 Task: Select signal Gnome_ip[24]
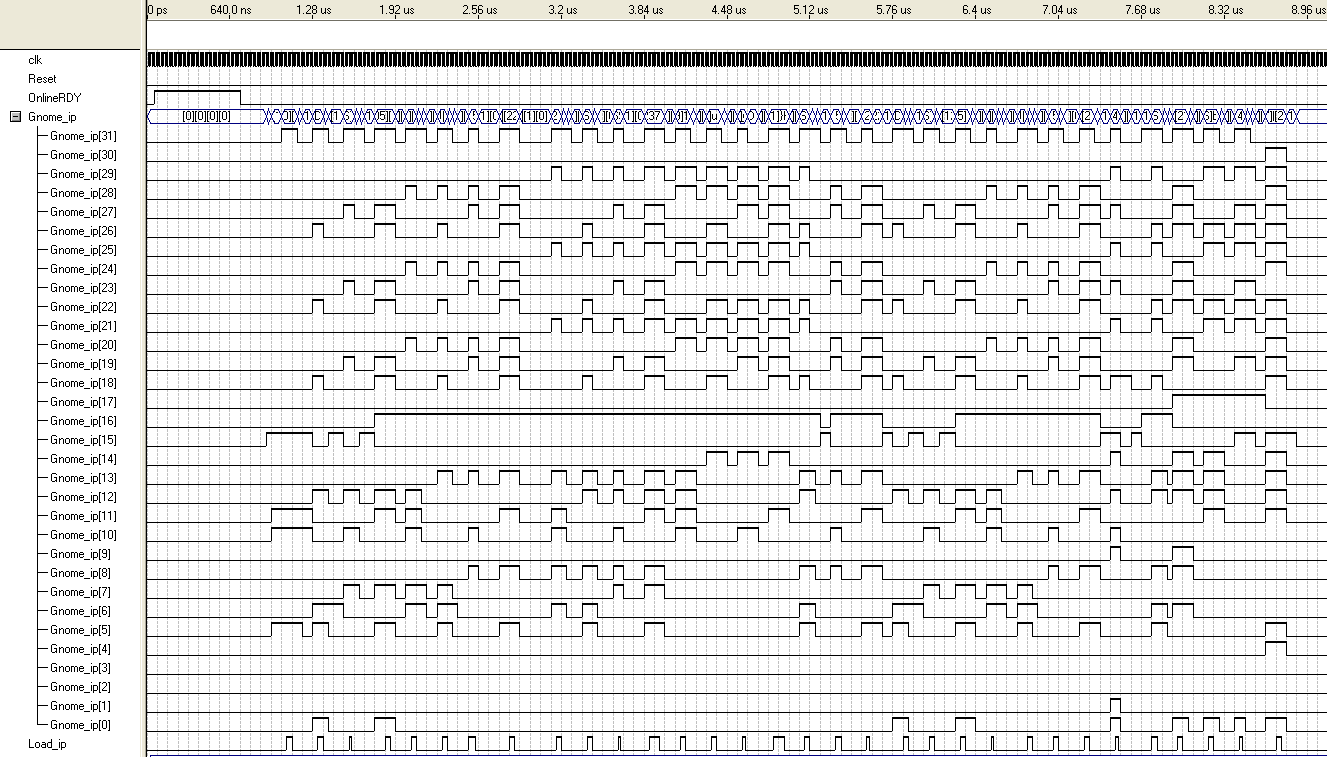[x=83, y=269]
